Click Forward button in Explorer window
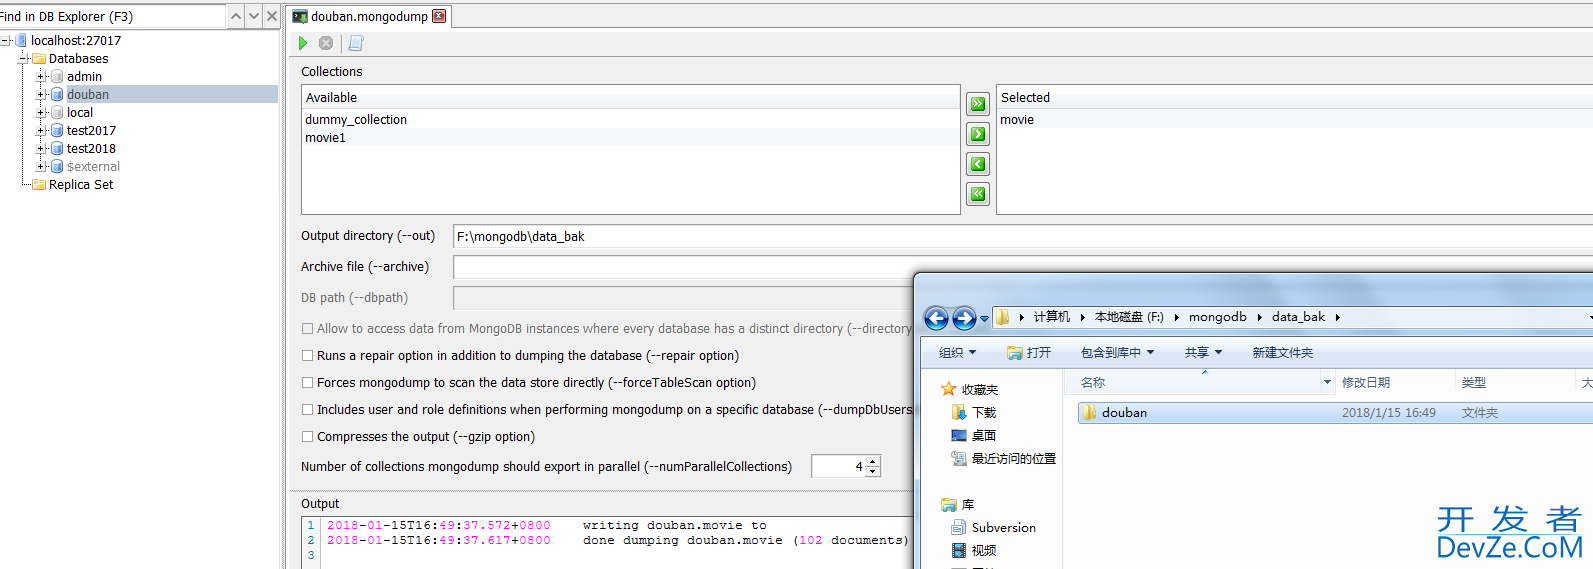This screenshot has height=569, width=1593. pos(964,318)
